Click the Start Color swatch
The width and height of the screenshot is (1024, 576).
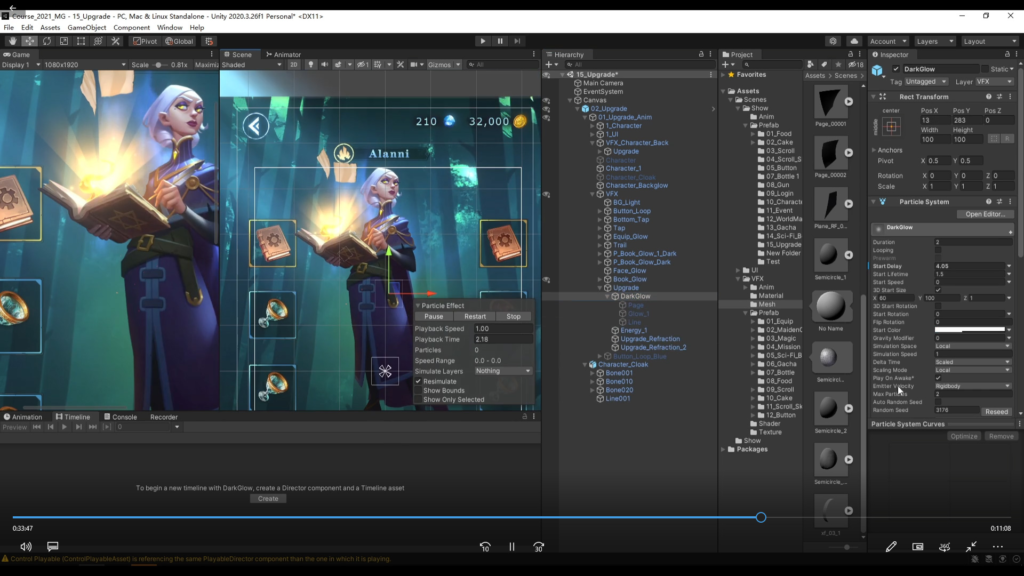pyautogui.click(x=969, y=330)
